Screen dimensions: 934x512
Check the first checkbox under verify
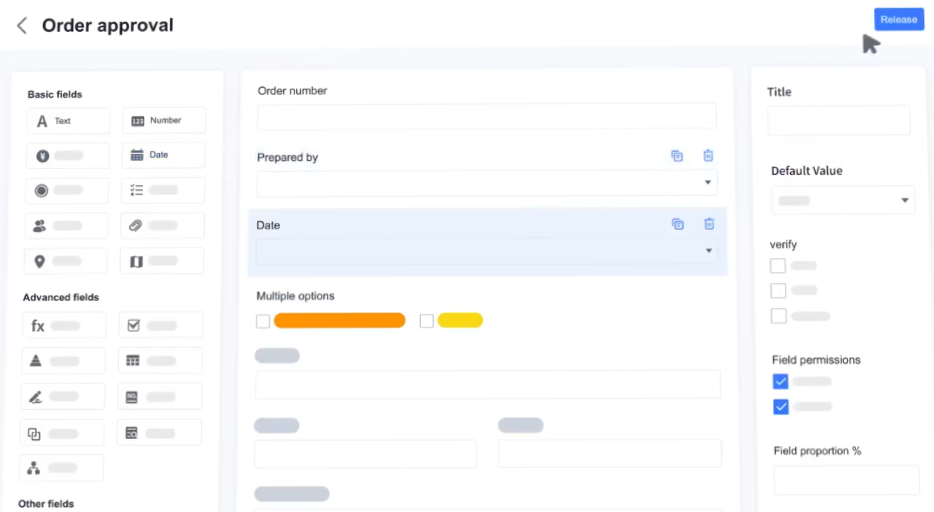(x=778, y=266)
